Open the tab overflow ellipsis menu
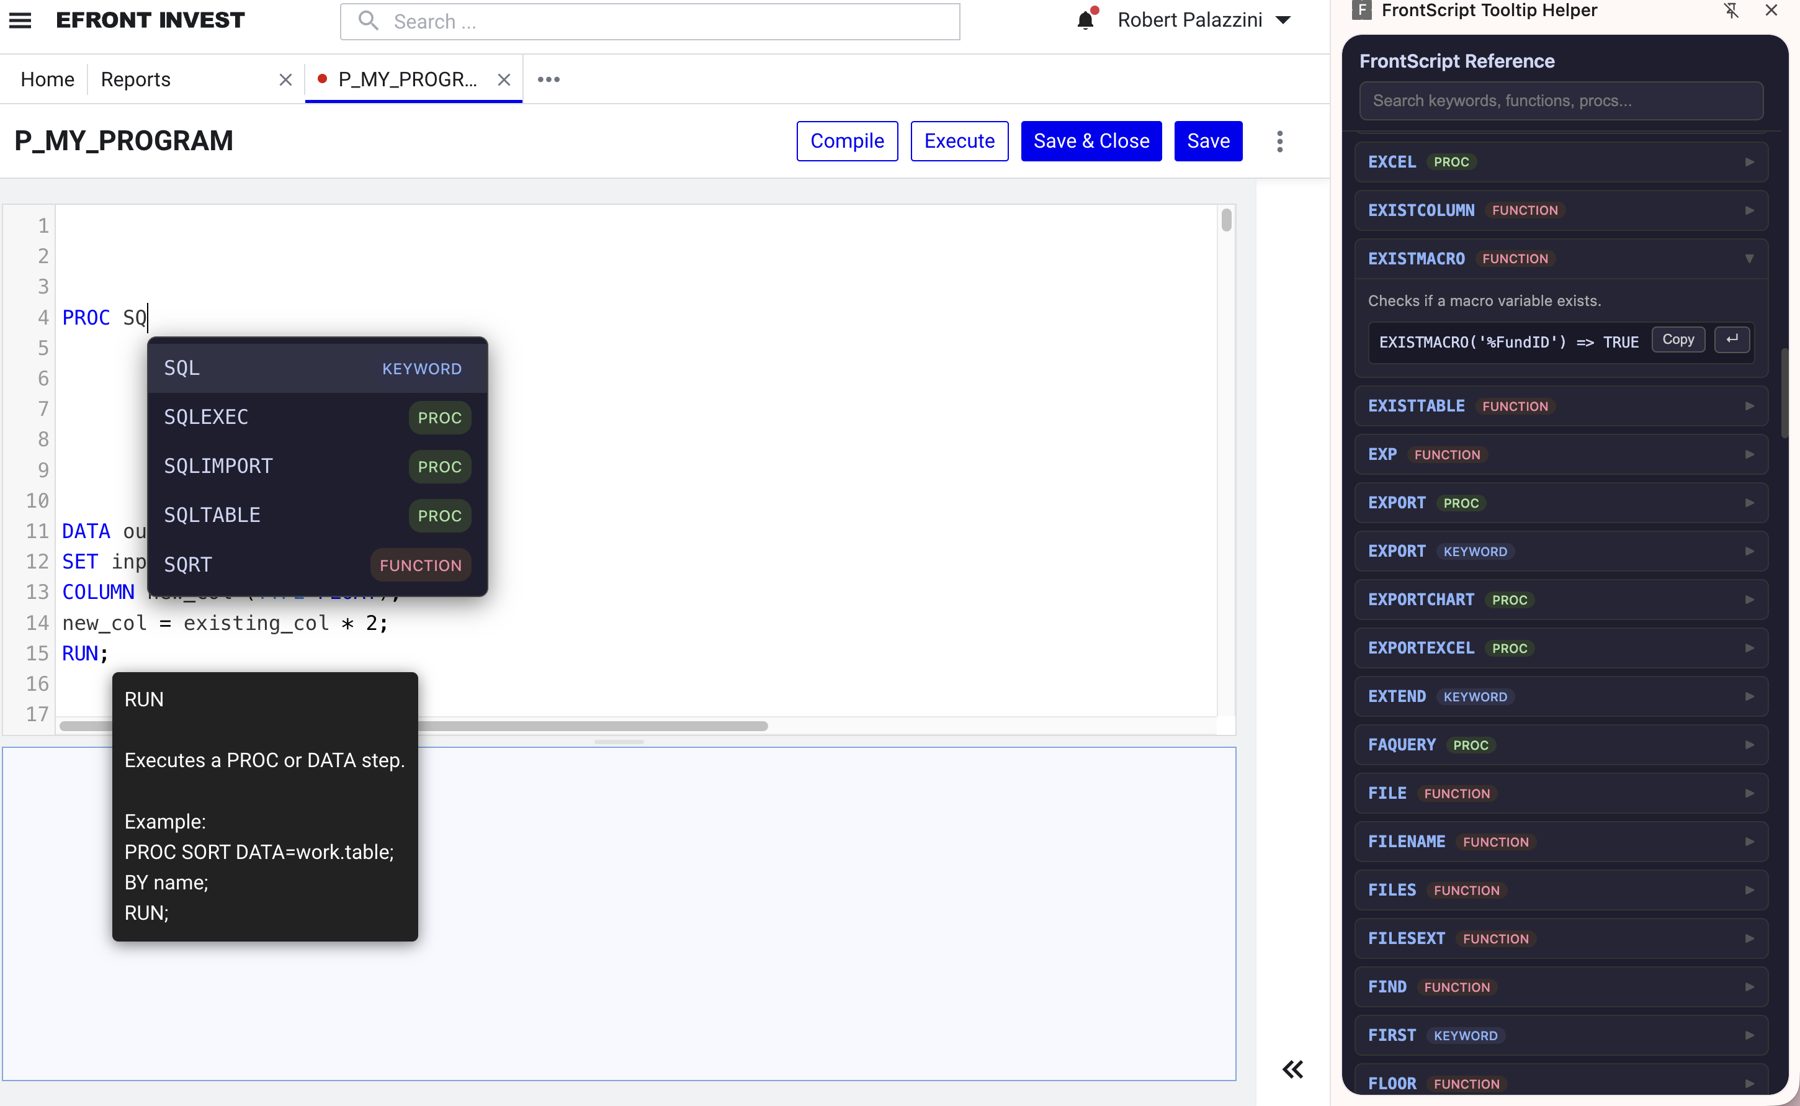The width and height of the screenshot is (1800, 1106). tap(548, 79)
